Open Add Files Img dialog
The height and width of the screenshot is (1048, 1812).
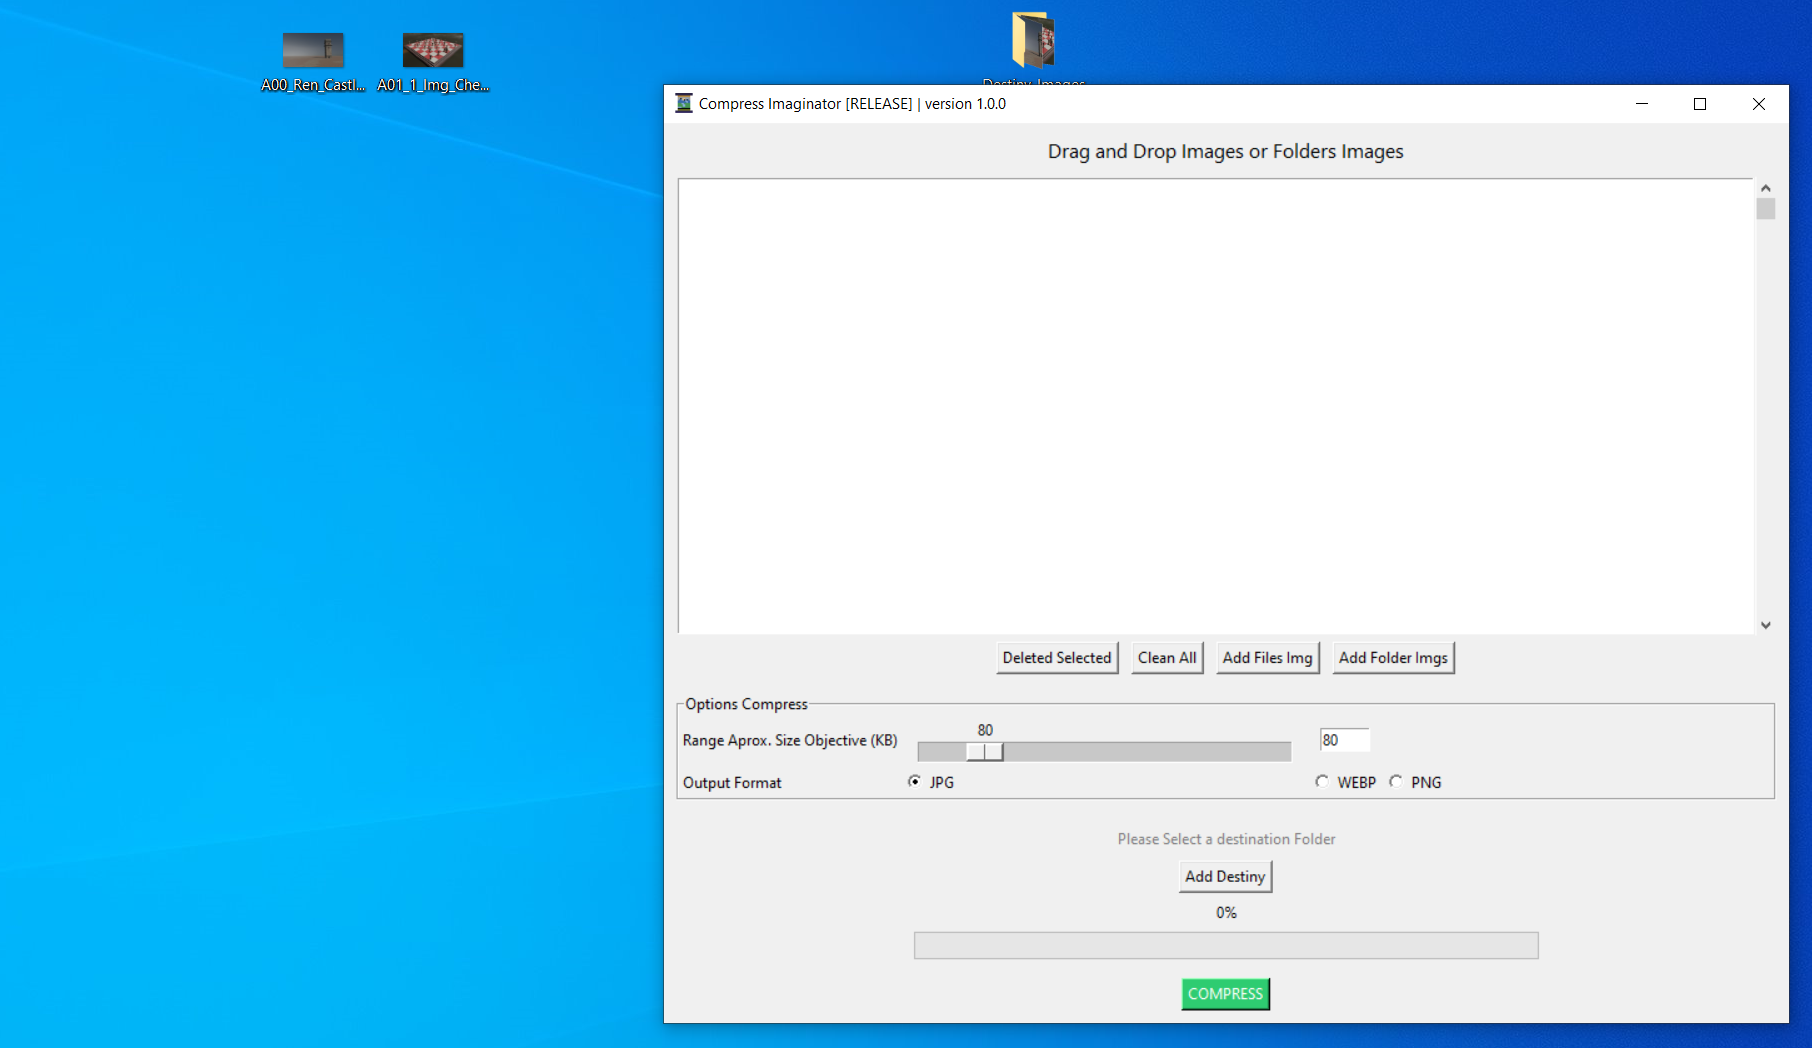point(1267,658)
